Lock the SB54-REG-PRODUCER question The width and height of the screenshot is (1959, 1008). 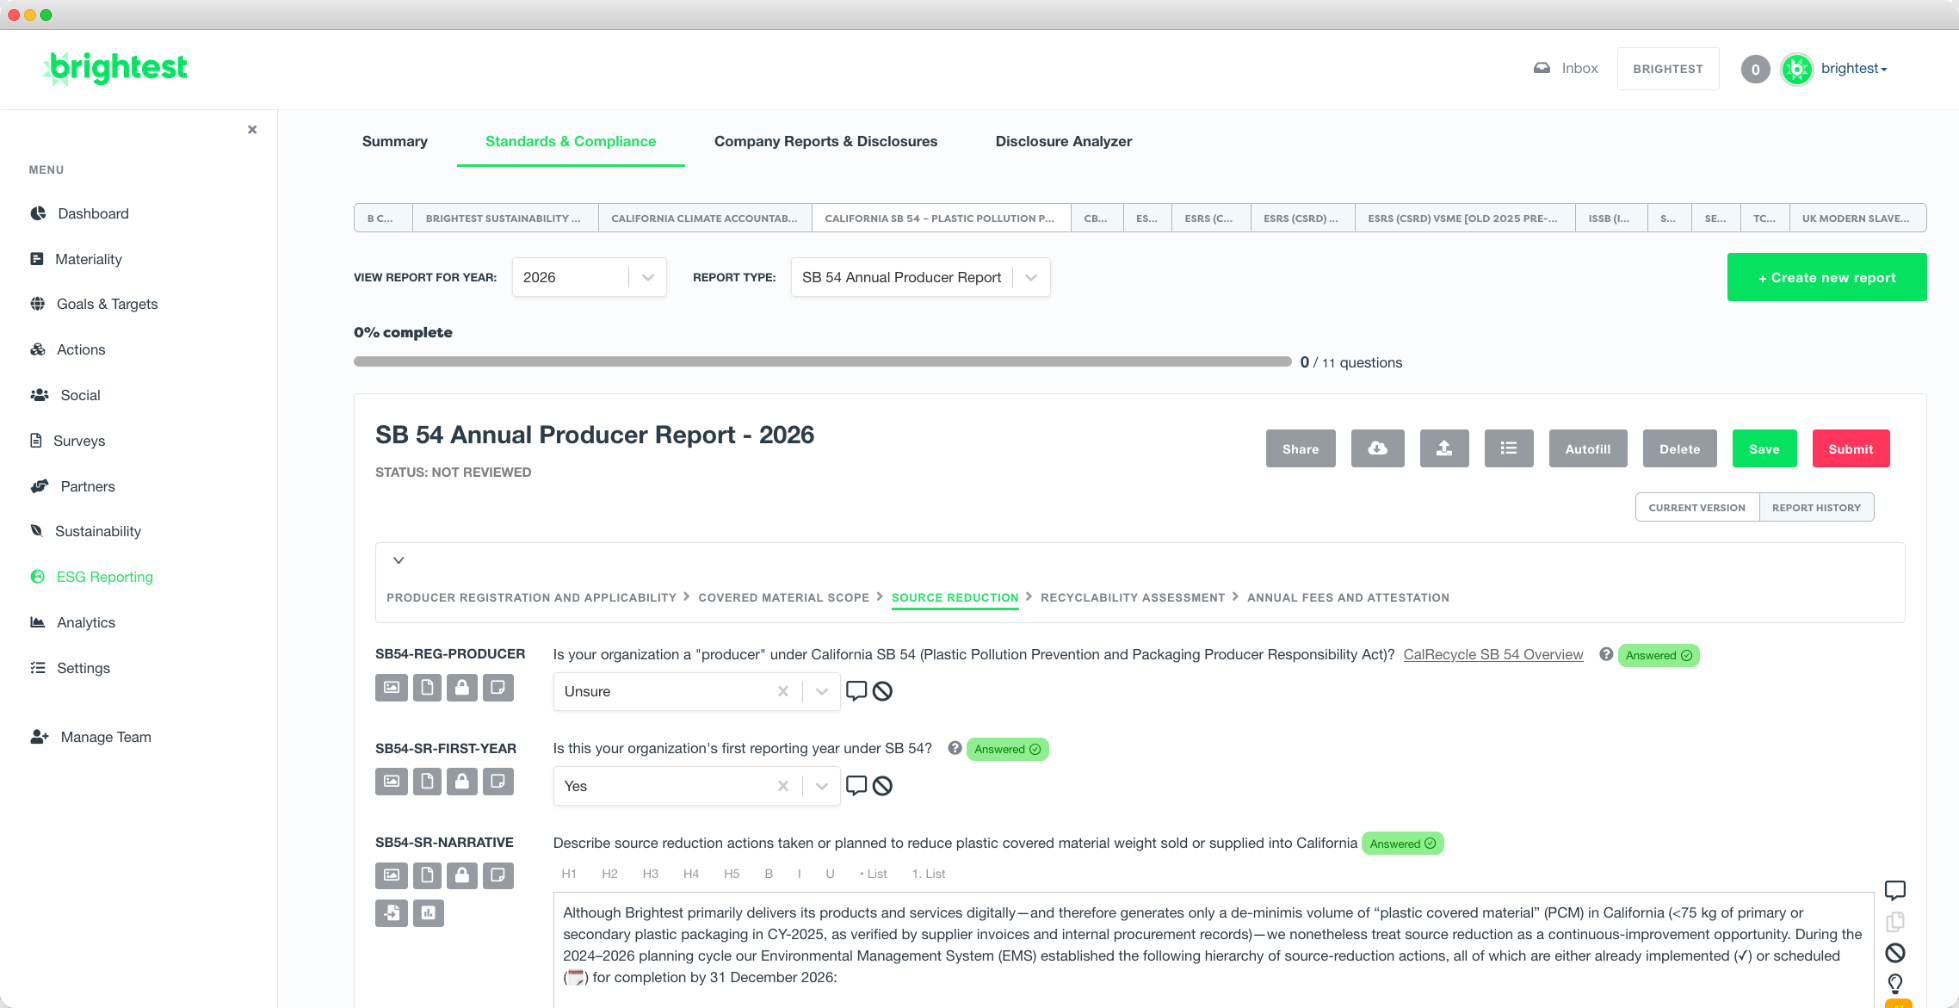pyautogui.click(x=462, y=688)
